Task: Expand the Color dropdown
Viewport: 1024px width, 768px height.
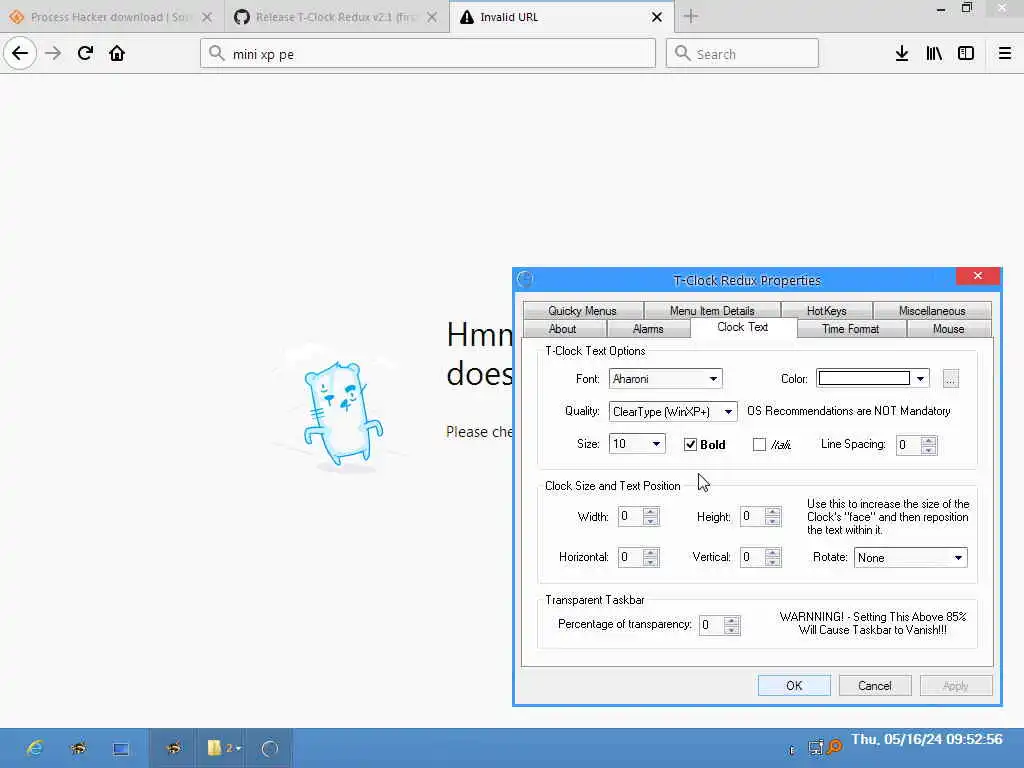Action: tap(920, 379)
